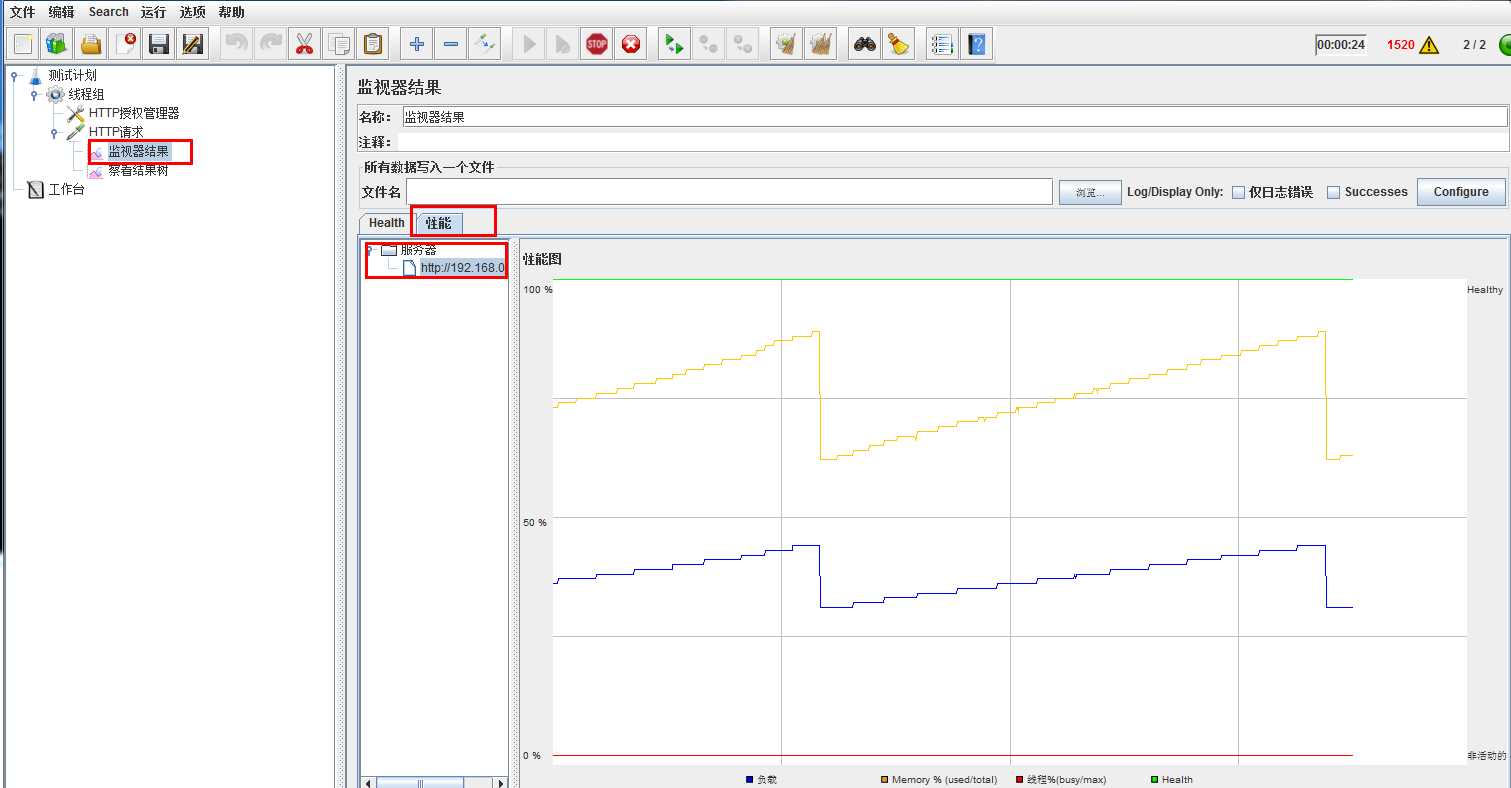Open the Function Helper list icon
Screen dimensions: 1511x788
(x=942, y=44)
